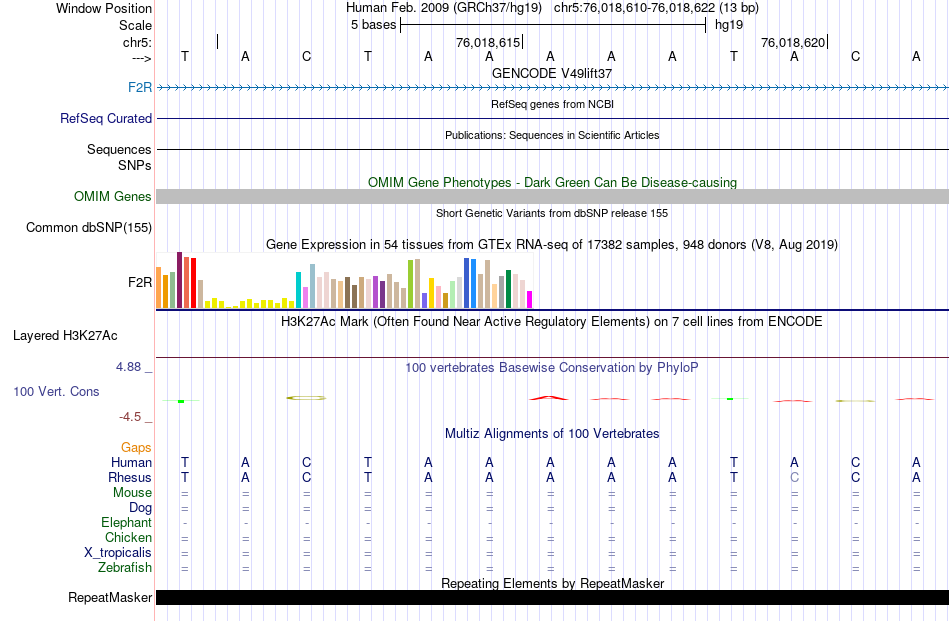
Task: Open the blue F2R GENCODE track label
Action: point(140,87)
